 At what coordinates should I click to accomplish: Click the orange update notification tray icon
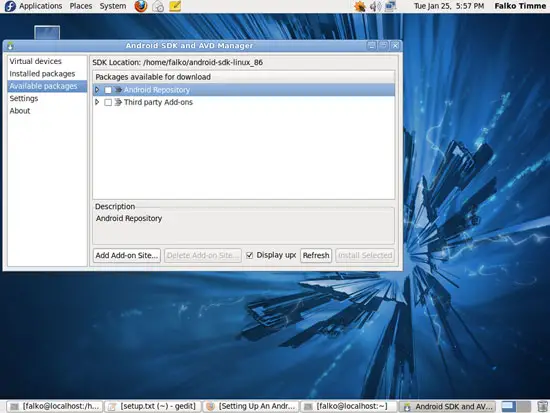click(x=360, y=6)
